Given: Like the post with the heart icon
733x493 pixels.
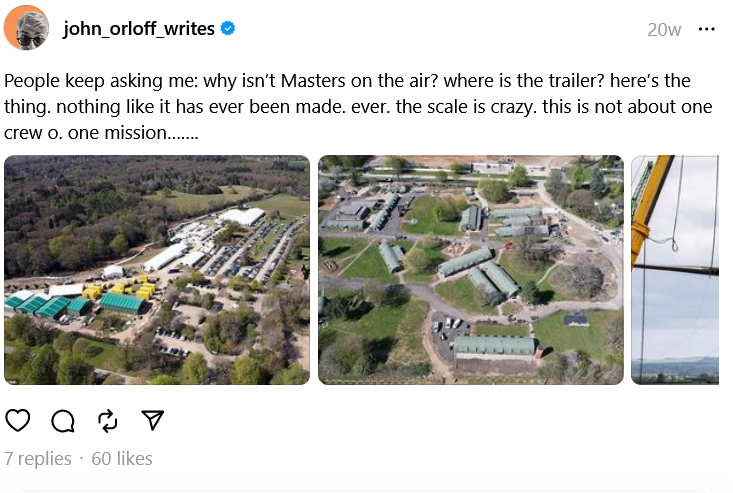Looking at the screenshot, I should (18, 420).
